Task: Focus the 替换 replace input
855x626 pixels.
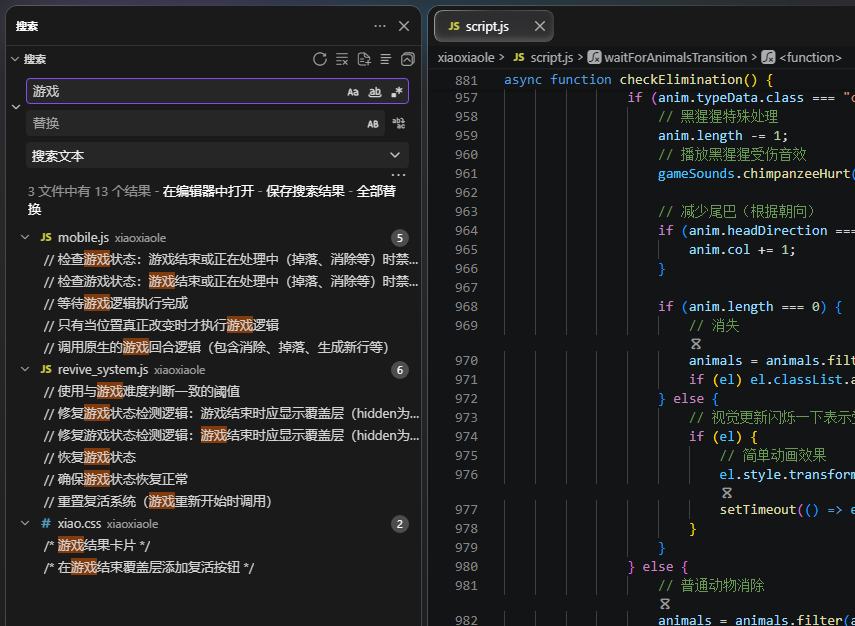Action: (196, 123)
